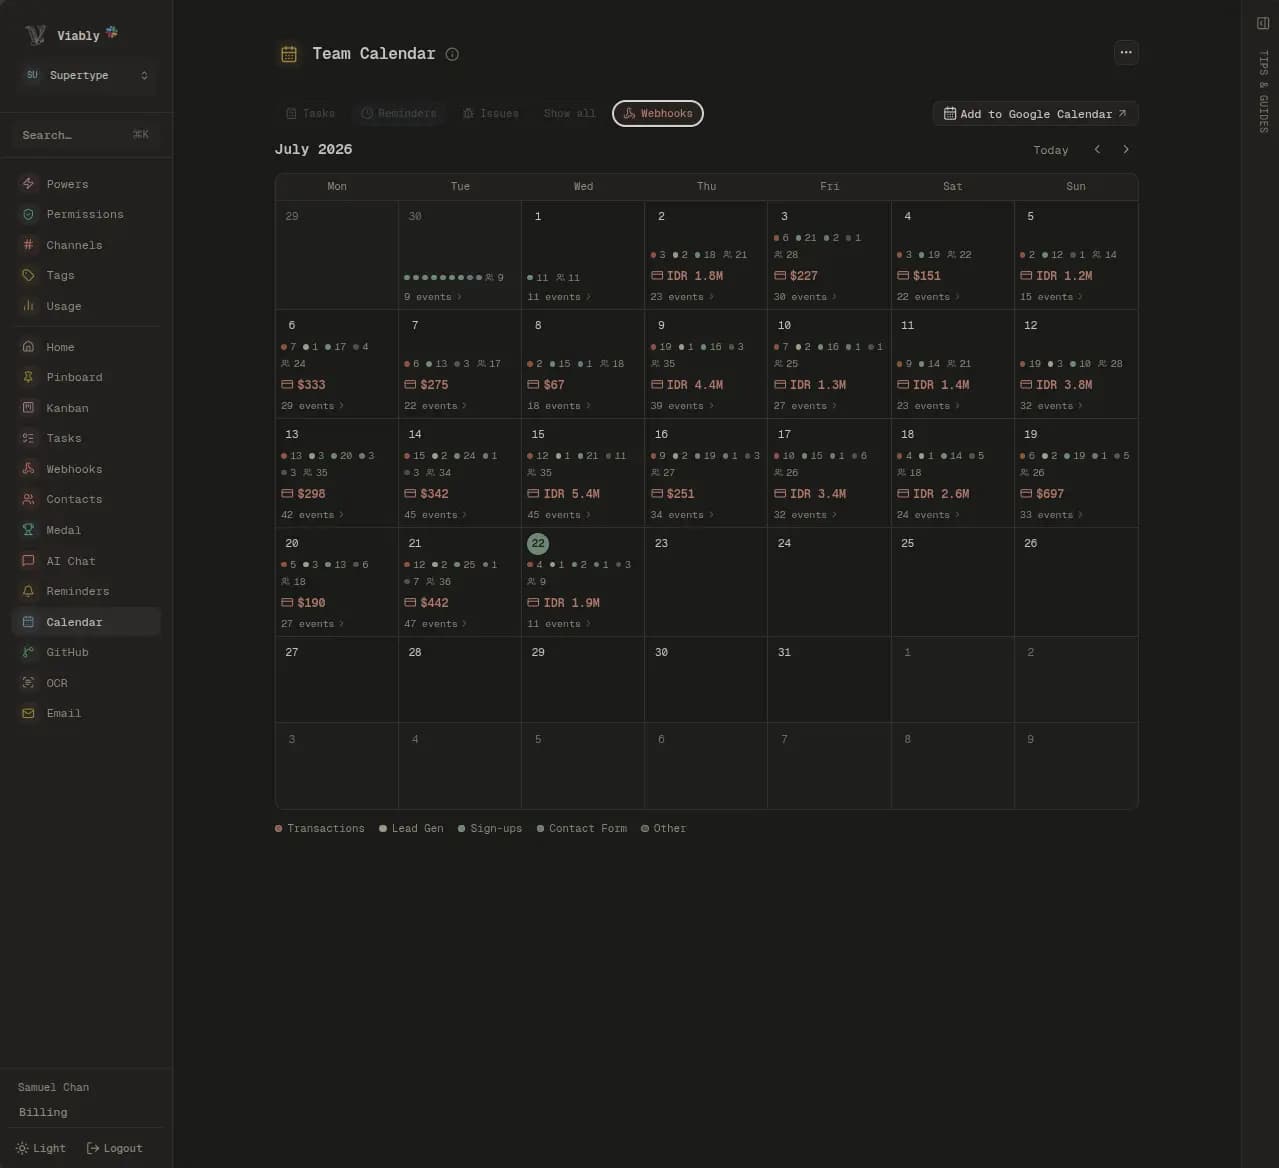Open the Permissions shield icon
This screenshot has width=1279, height=1168.
coord(28,214)
